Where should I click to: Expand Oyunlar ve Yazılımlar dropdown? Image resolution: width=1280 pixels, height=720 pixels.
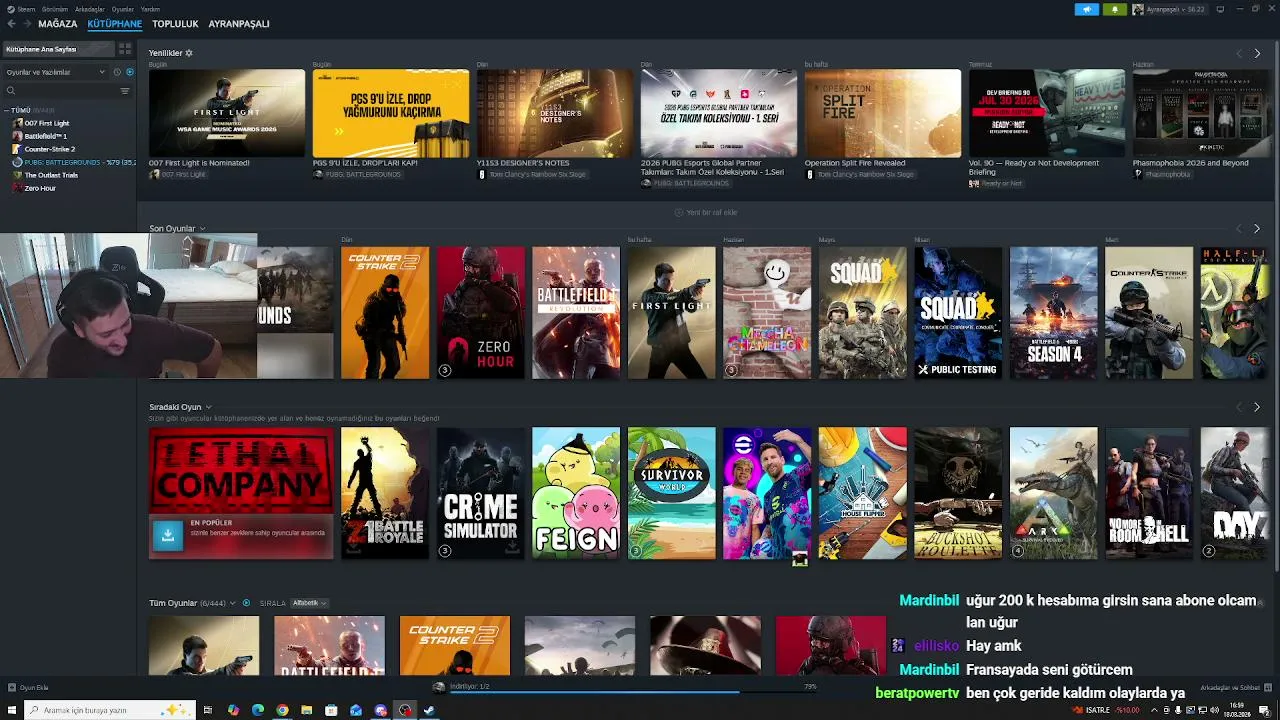pos(55,72)
